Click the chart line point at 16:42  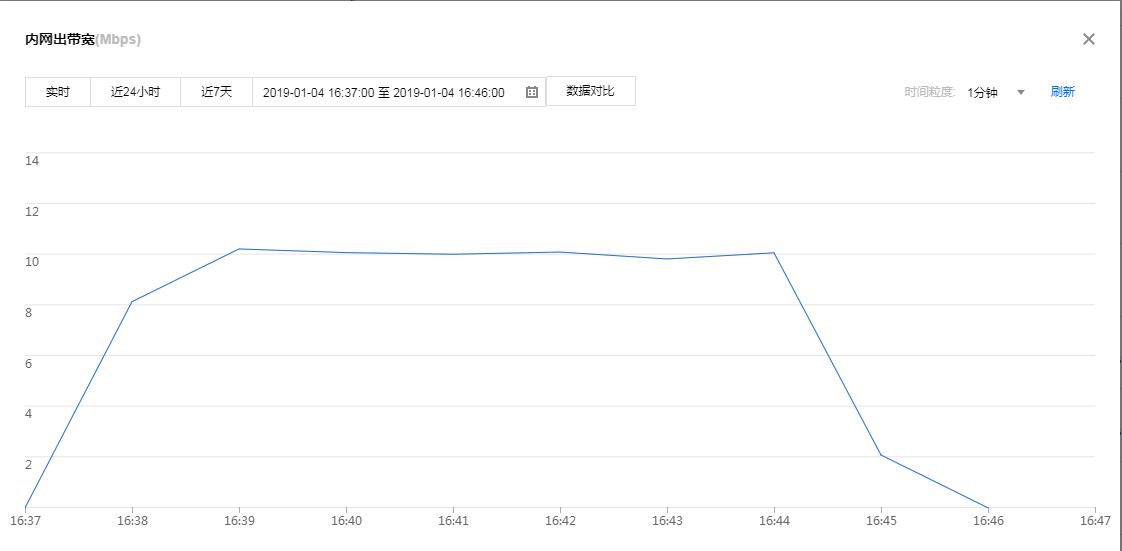click(560, 252)
